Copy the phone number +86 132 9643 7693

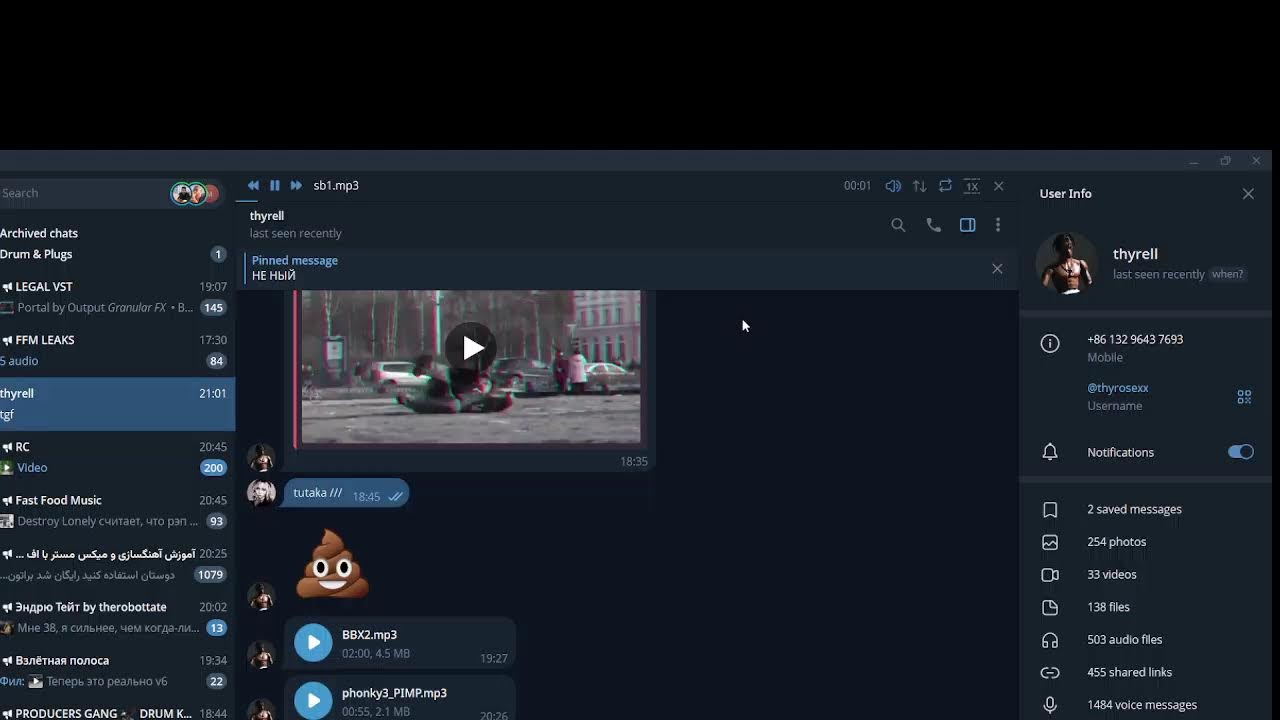pyautogui.click(x=1135, y=339)
